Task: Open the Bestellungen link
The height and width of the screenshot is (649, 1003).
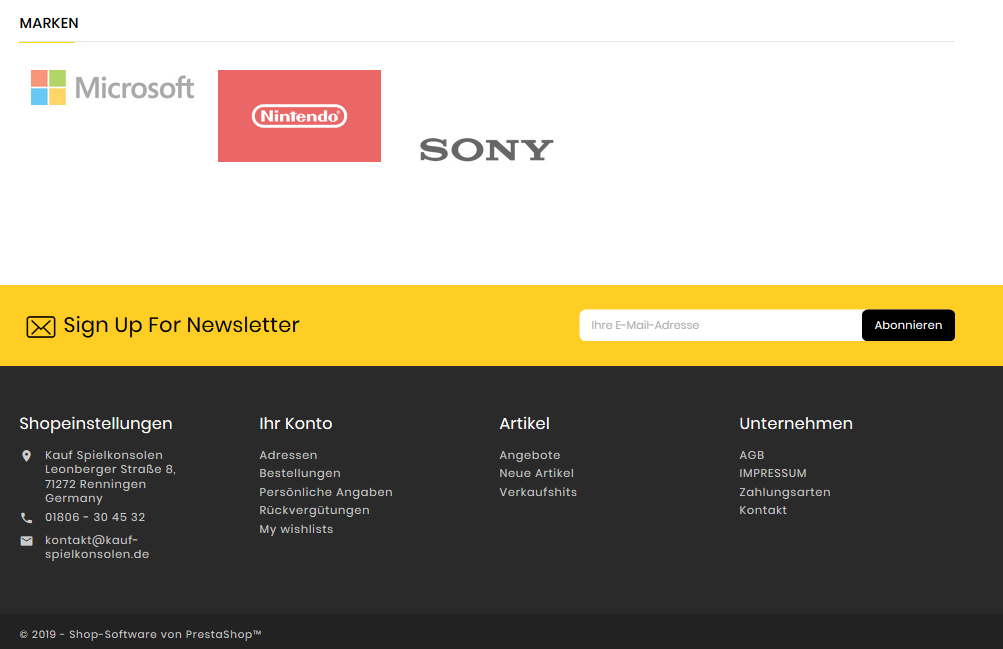Action: point(299,473)
